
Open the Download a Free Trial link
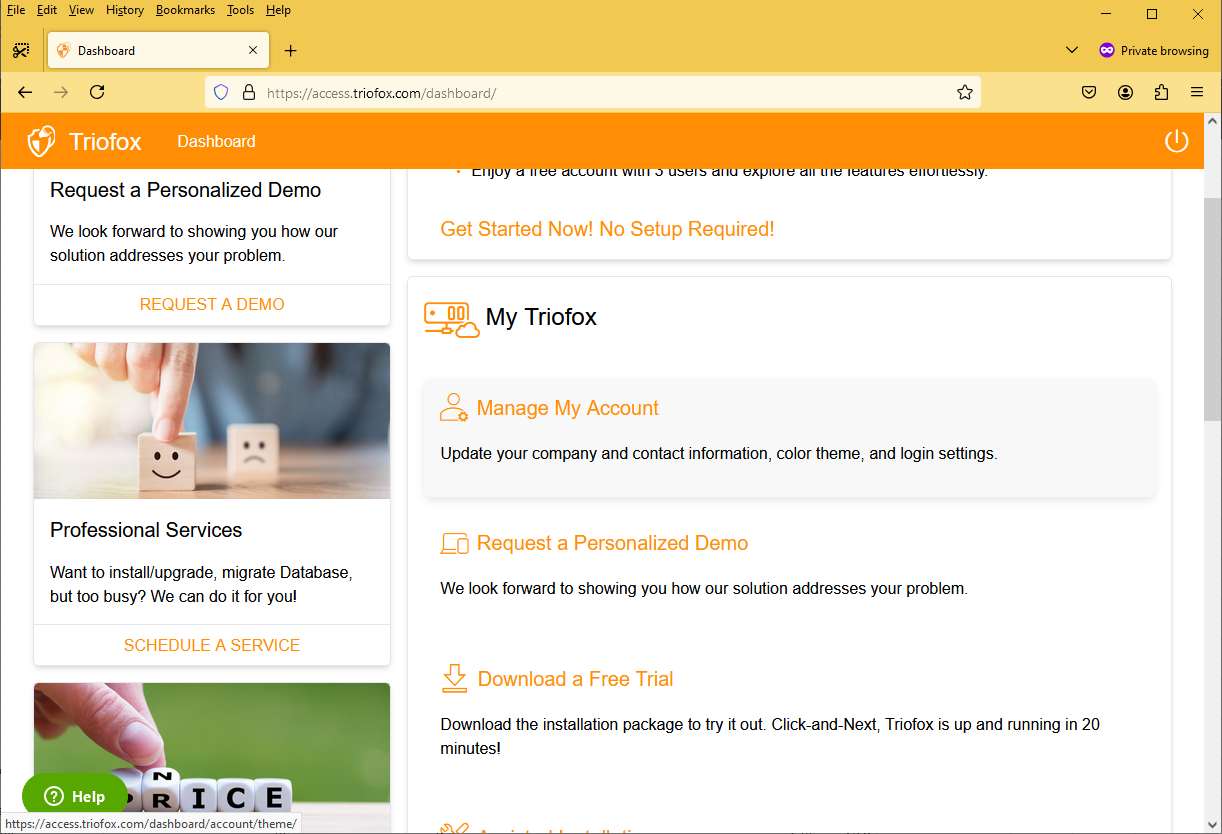point(575,679)
